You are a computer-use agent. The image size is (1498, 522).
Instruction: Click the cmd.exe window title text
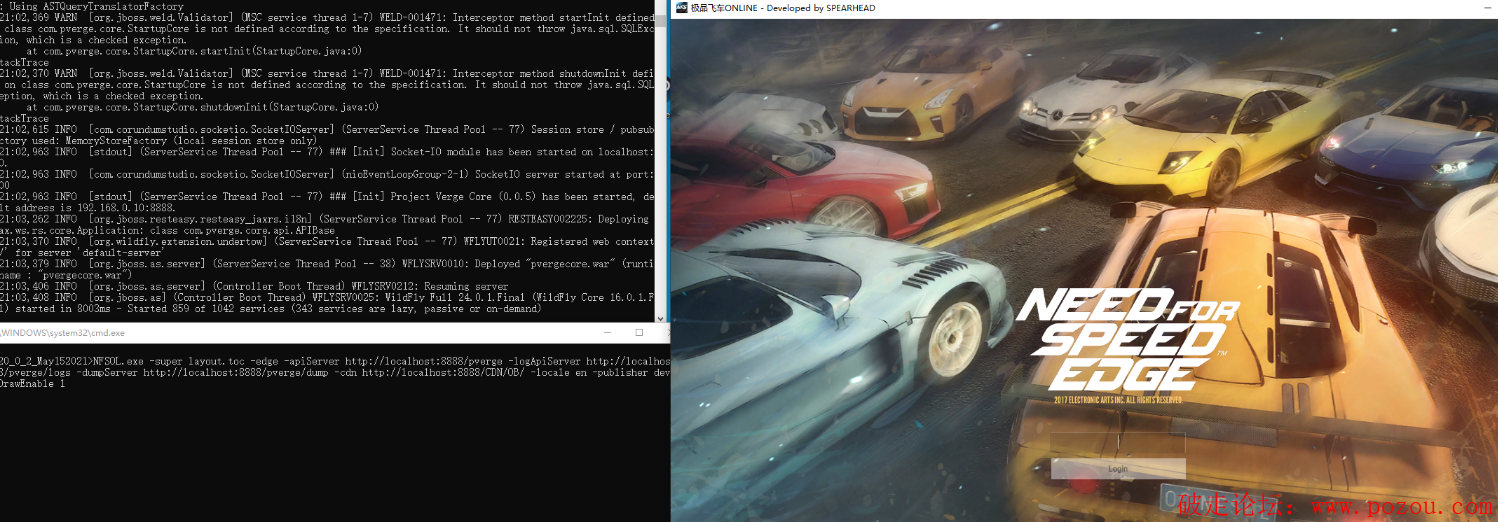tap(63, 333)
